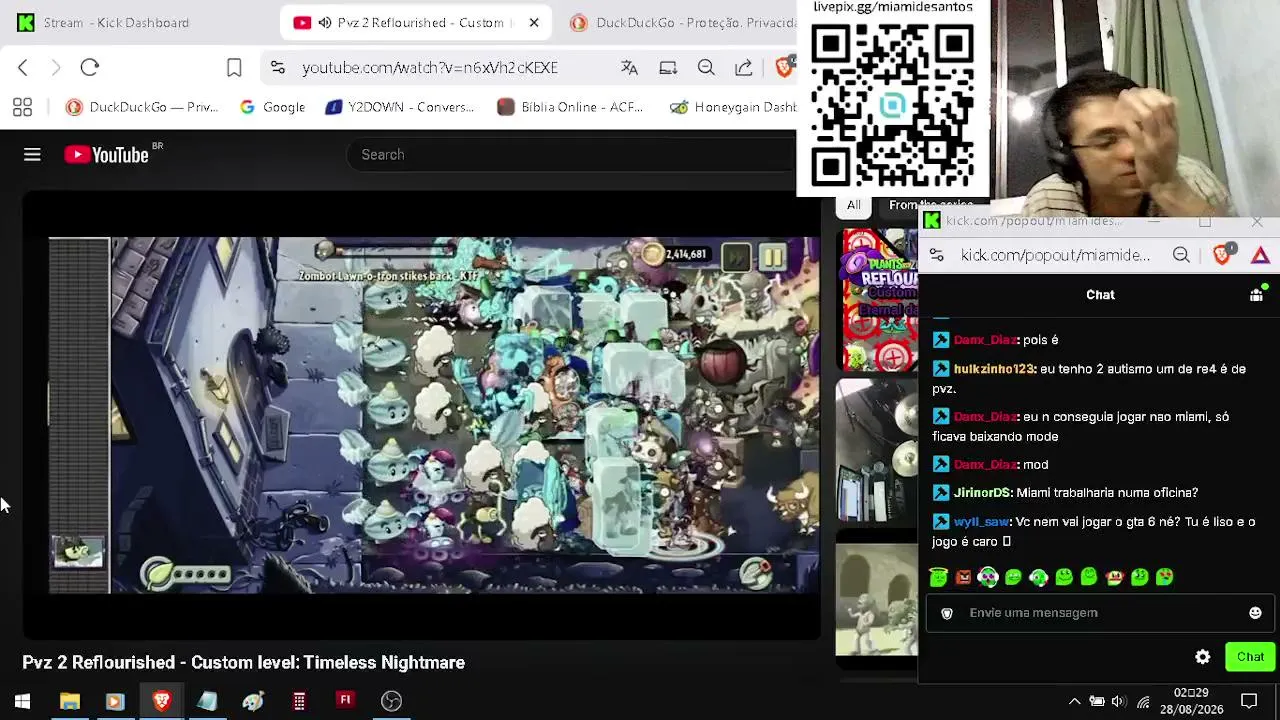This screenshot has height=720, width=1280.
Task: Click the Kick popout address bar
Action: (1055, 255)
